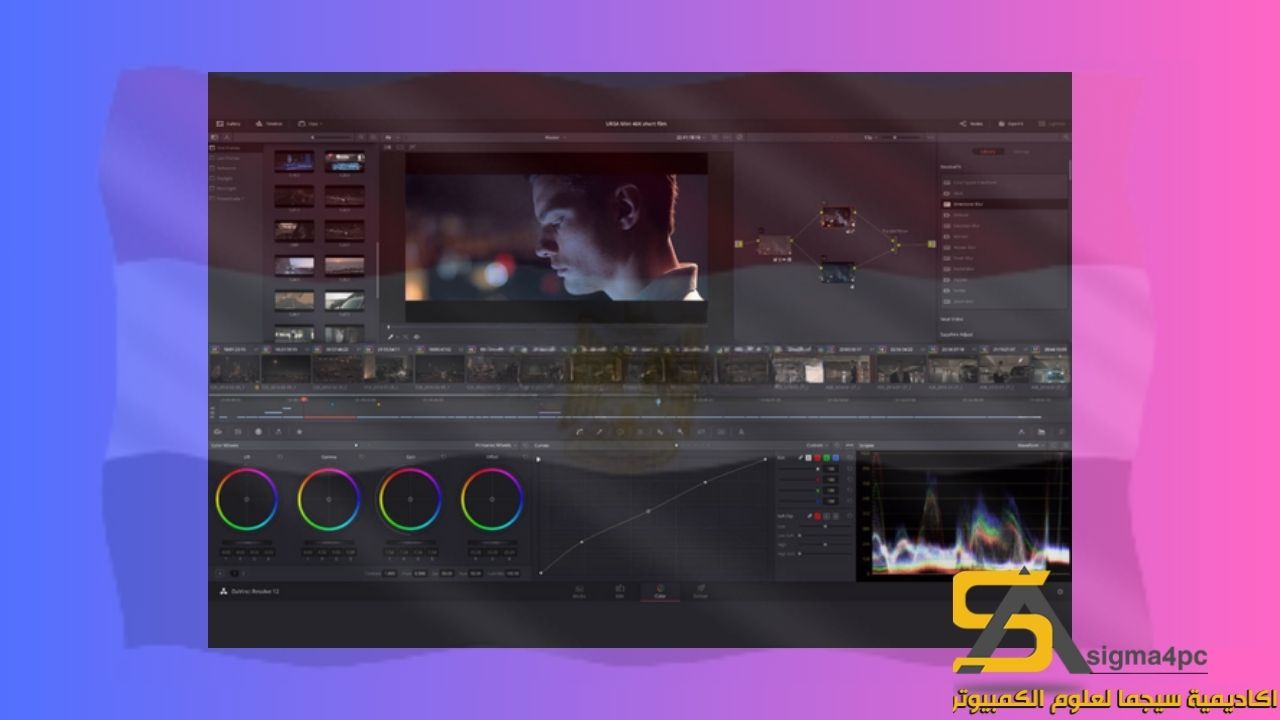This screenshot has width=1280, height=720.
Task: Select the Color Wheels palette icon
Action: pos(259,431)
